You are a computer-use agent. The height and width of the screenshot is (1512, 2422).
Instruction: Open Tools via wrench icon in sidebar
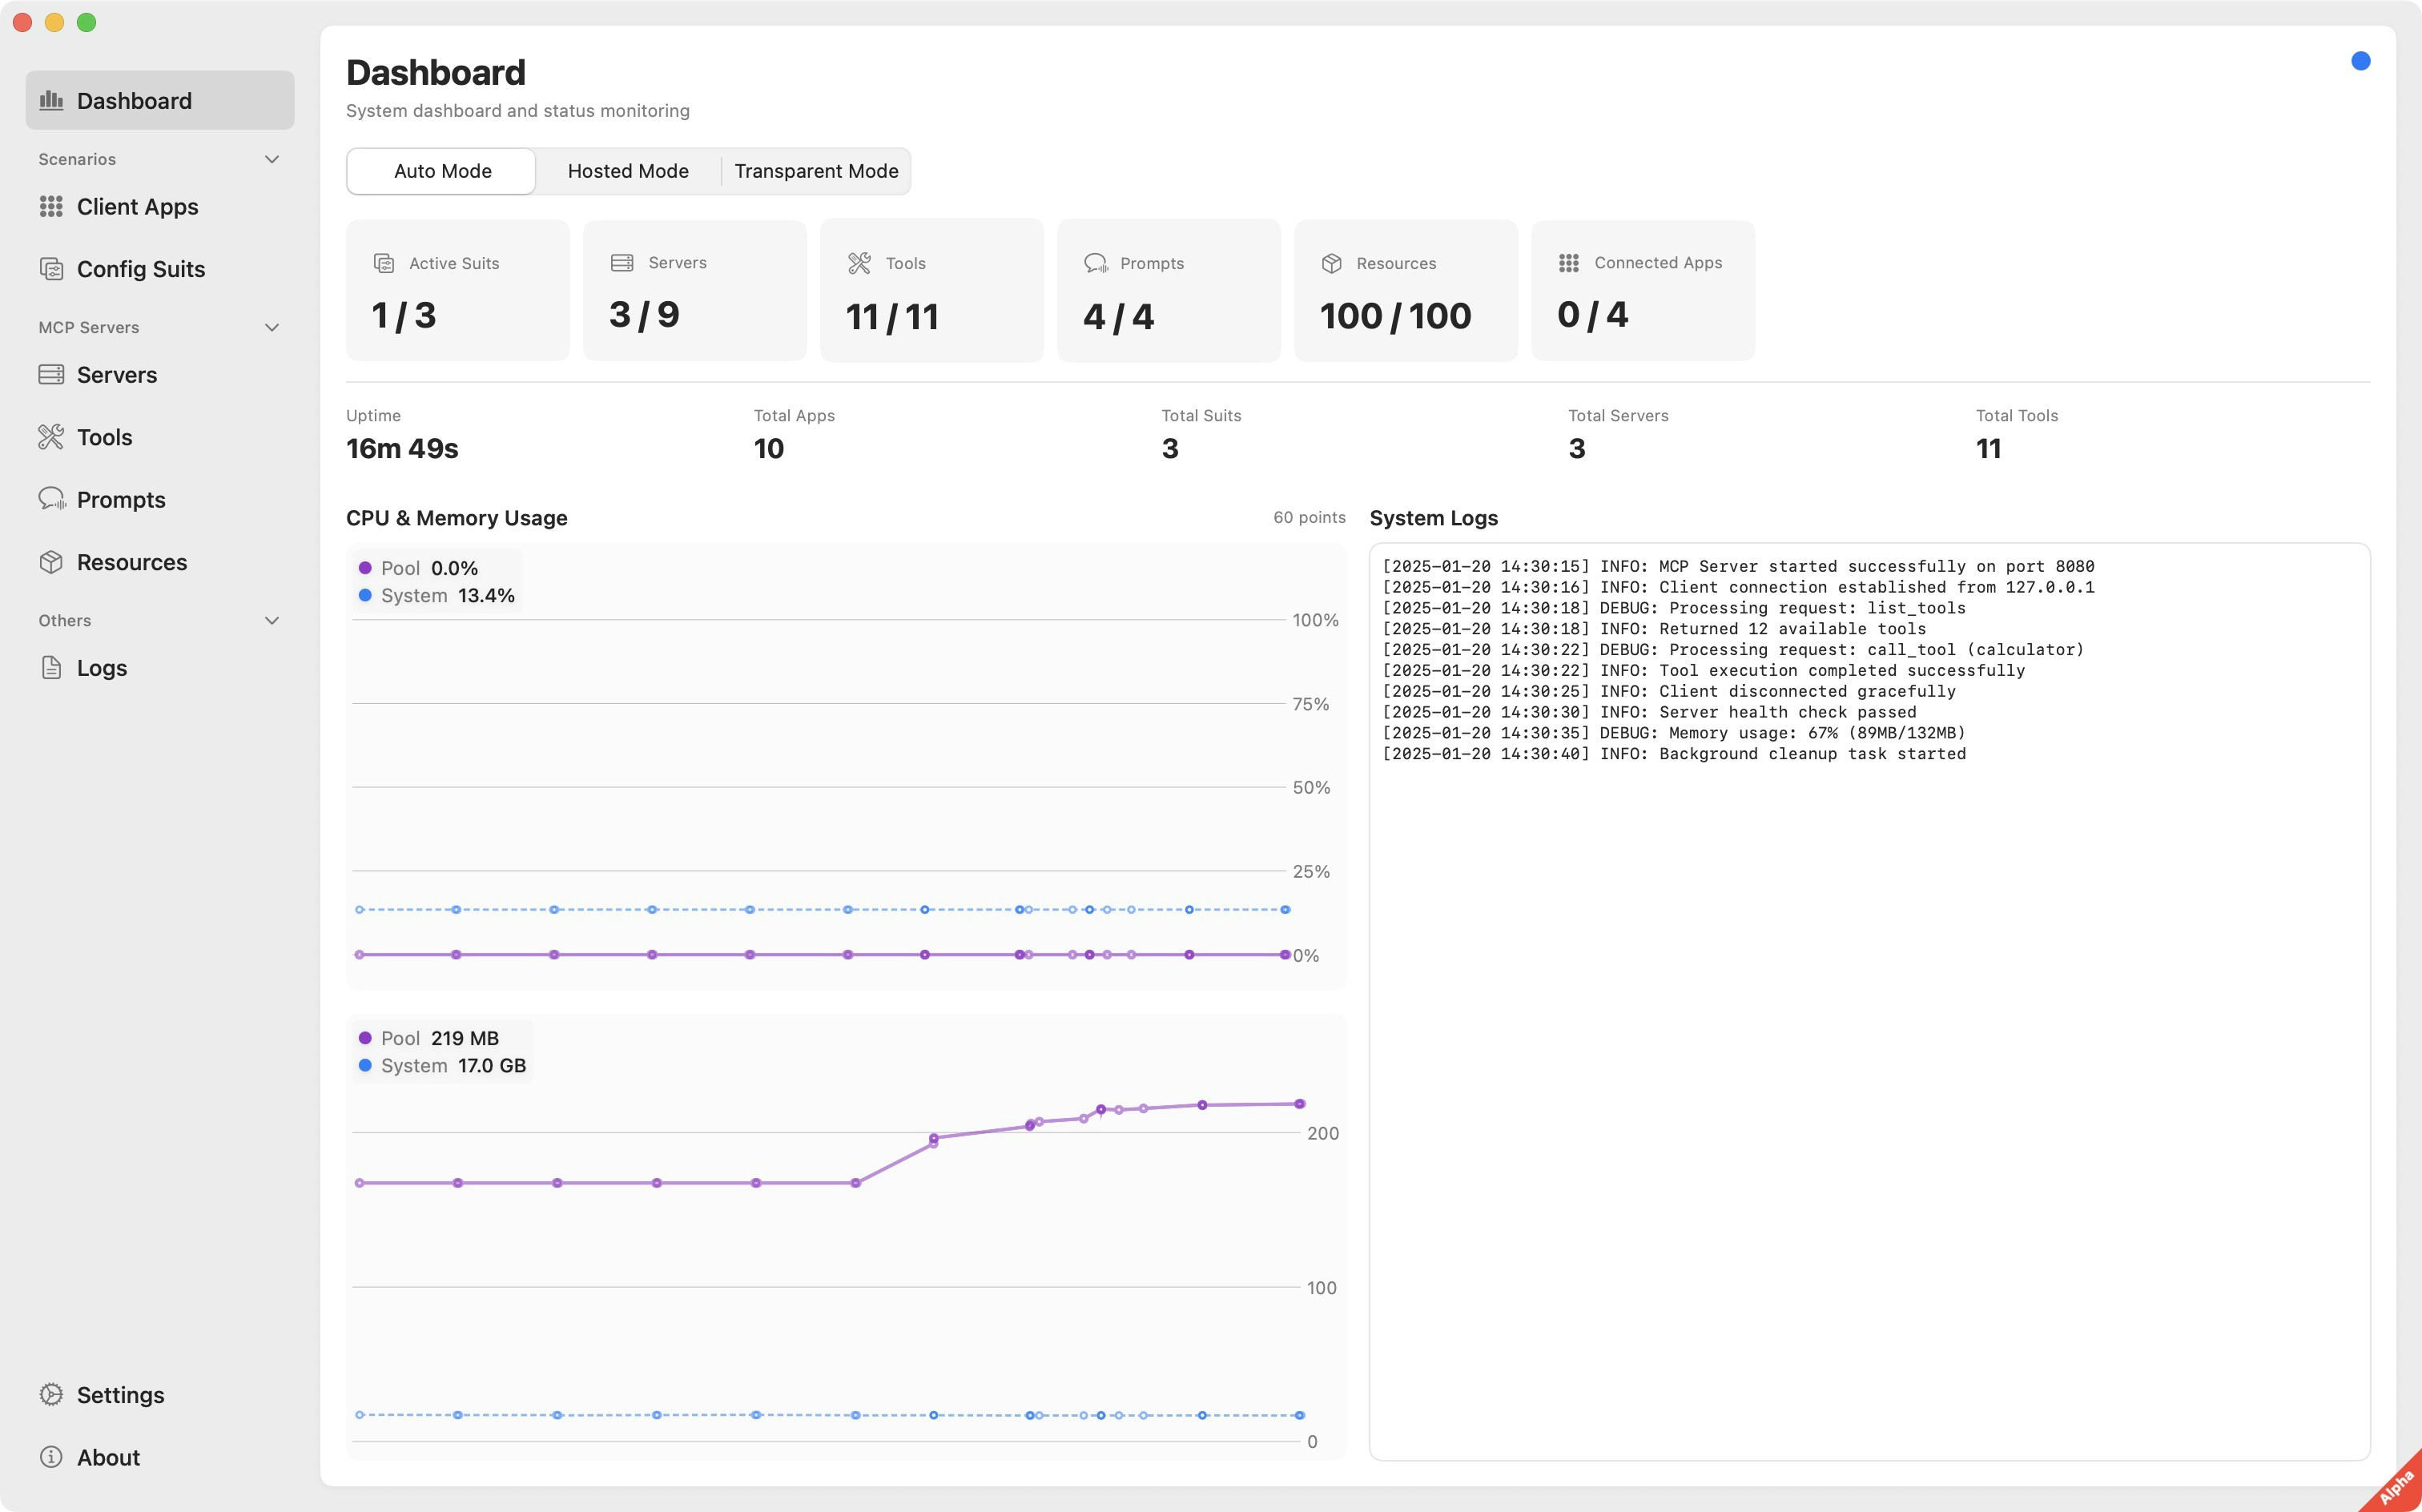pyautogui.click(x=51, y=437)
